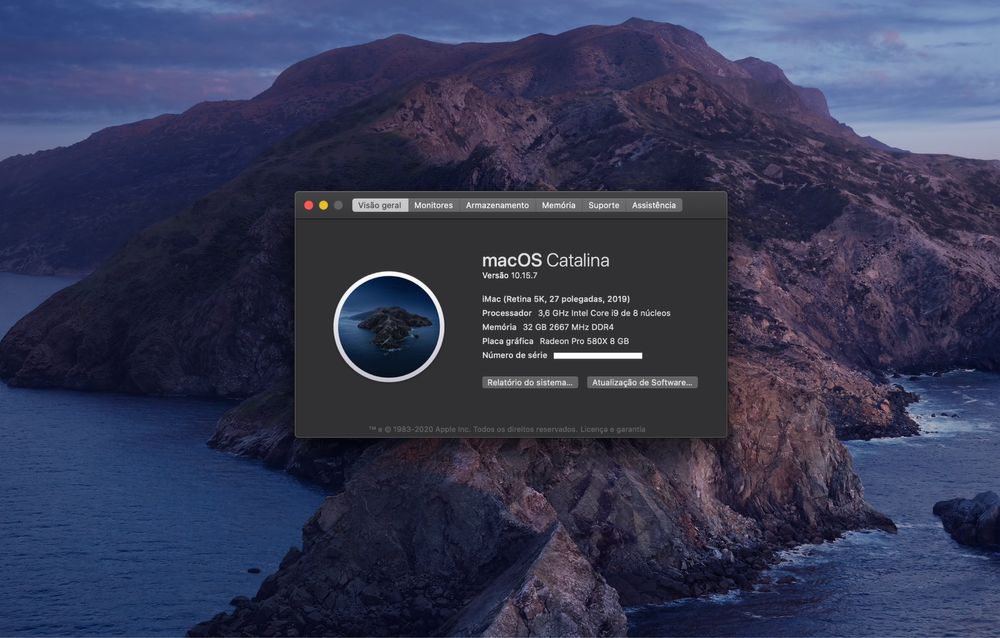Go to the Suporte tab

604,205
